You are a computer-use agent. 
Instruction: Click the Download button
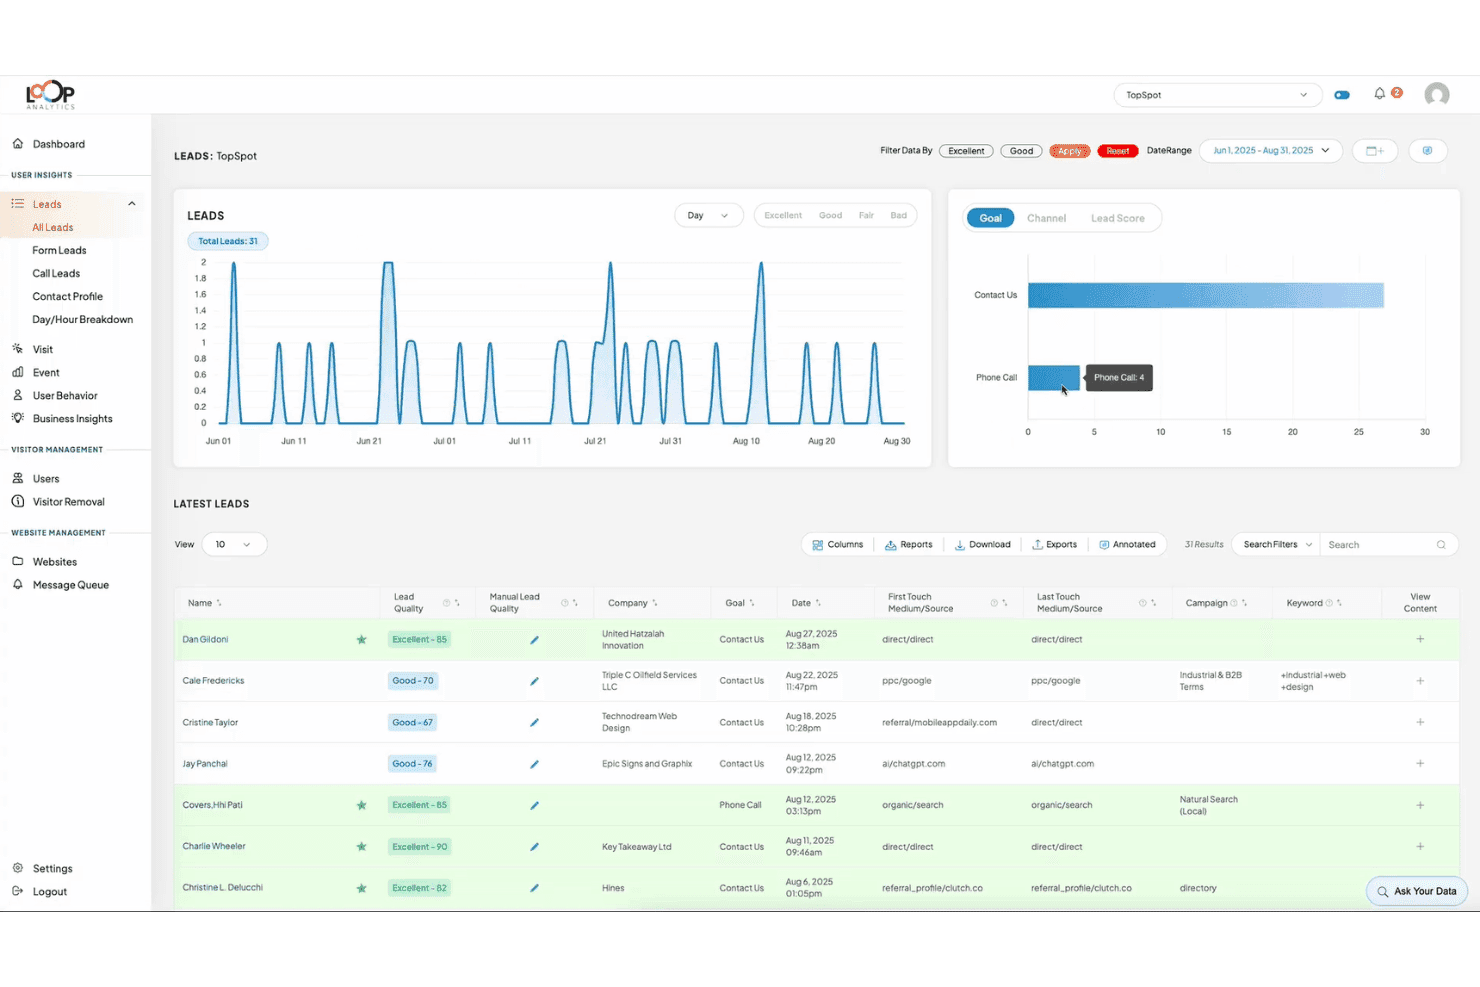coord(983,545)
